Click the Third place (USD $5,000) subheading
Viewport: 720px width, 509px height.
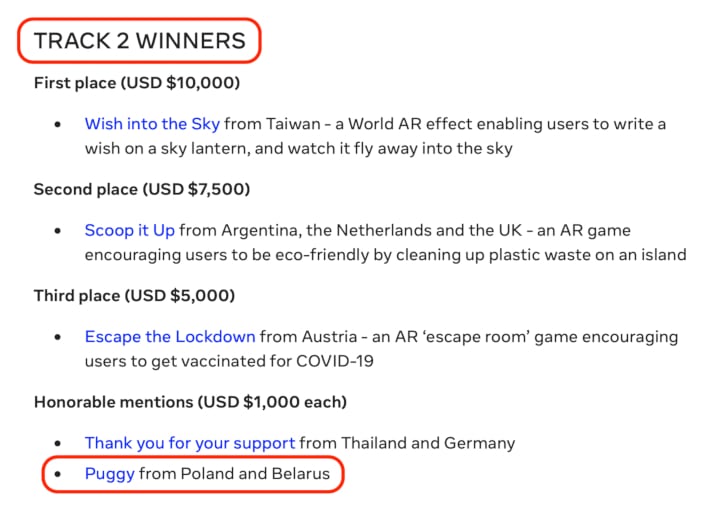tap(134, 295)
